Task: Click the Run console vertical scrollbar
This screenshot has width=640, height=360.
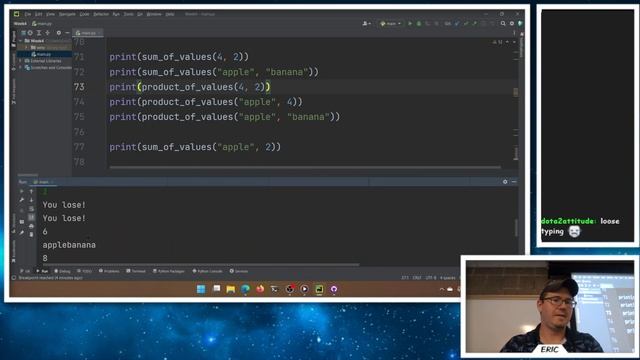Action: (x=516, y=228)
